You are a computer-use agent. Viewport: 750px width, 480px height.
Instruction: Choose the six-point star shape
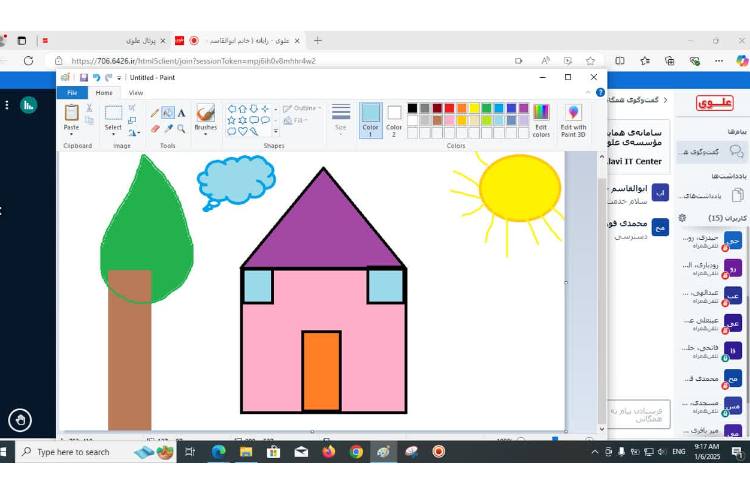pyautogui.click(x=243, y=120)
